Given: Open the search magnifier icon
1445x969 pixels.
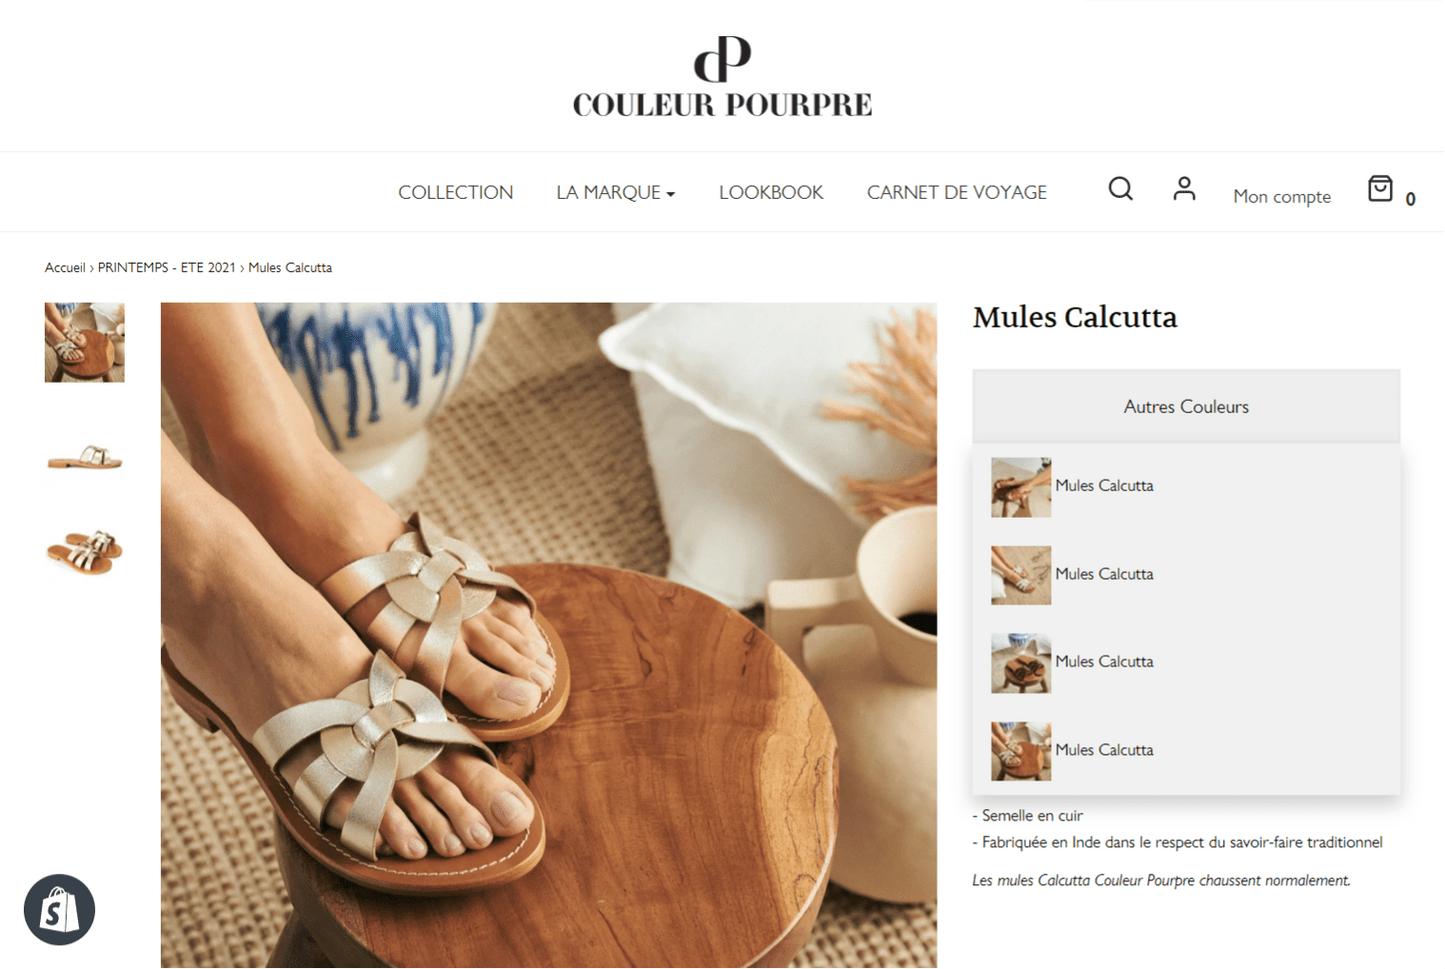Looking at the screenshot, I should click(1120, 189).
